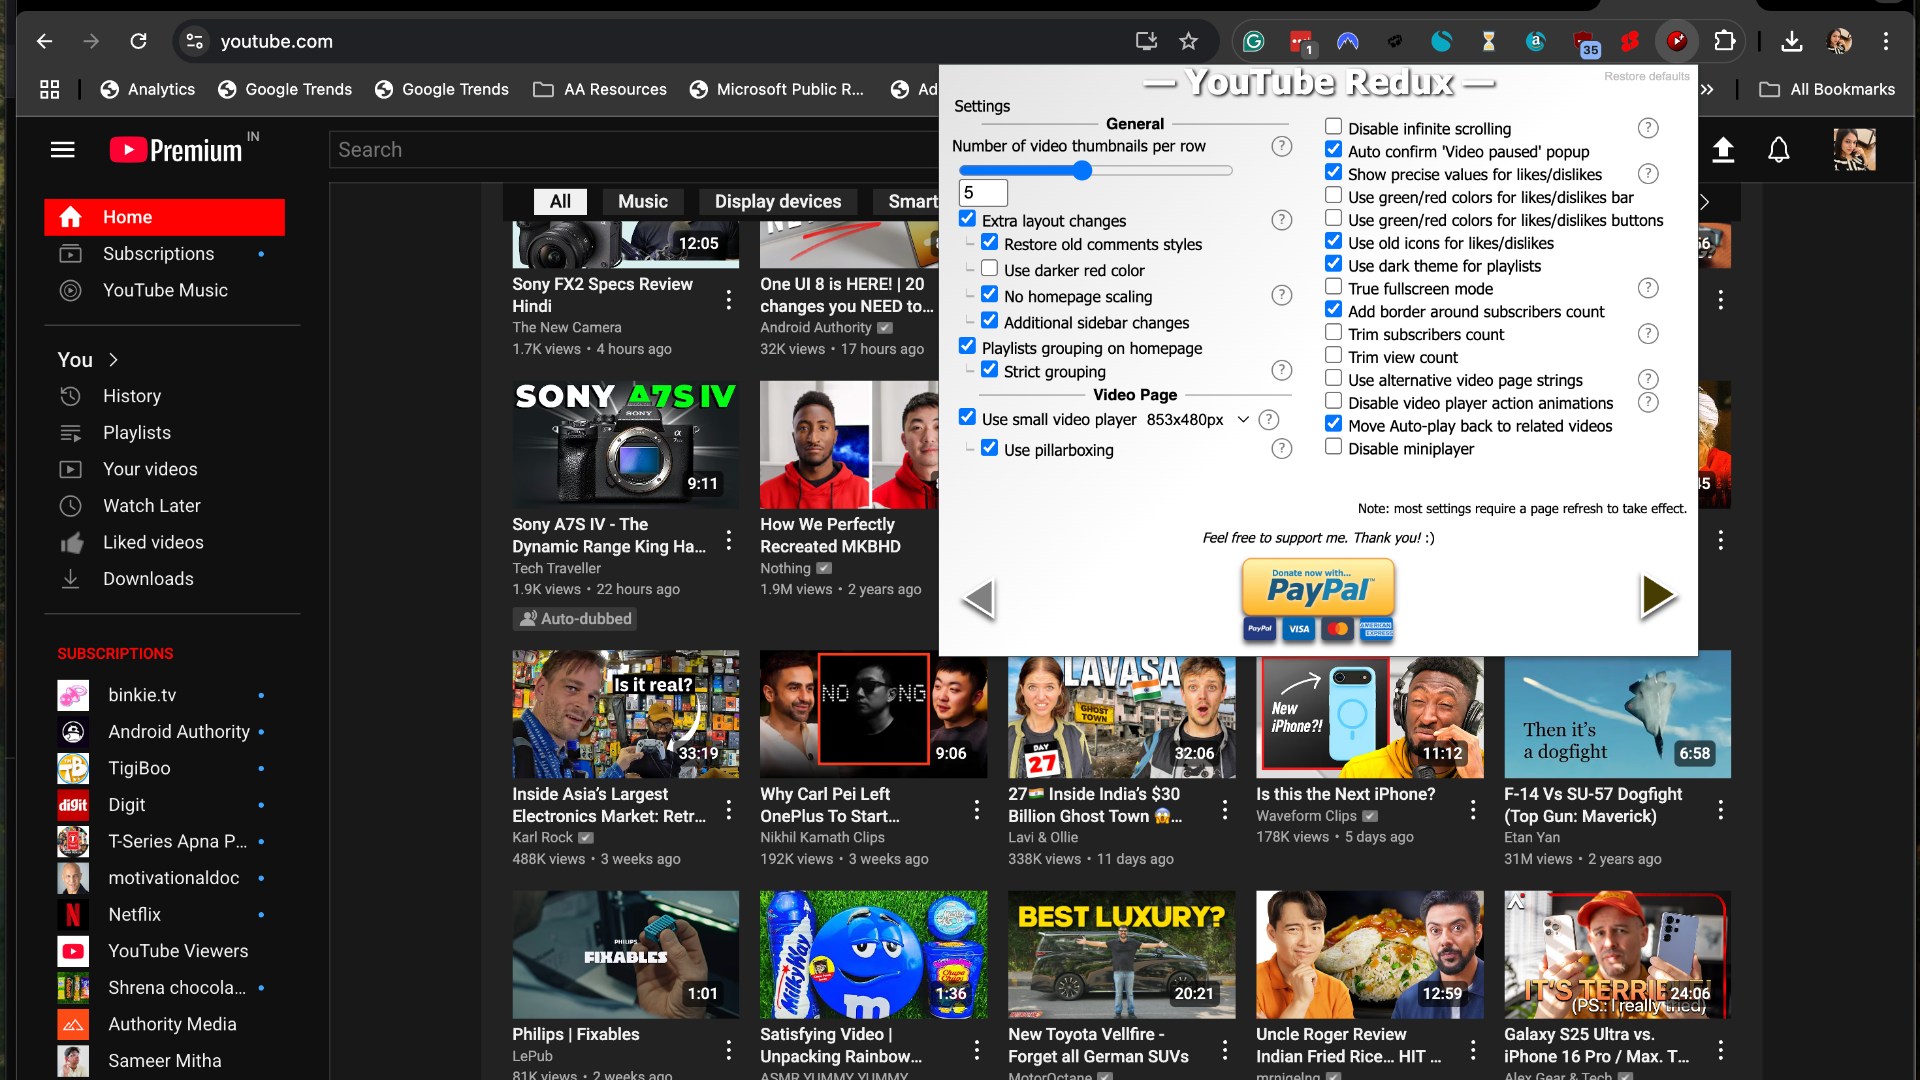Open the notifications bell

click(1778, 150)
